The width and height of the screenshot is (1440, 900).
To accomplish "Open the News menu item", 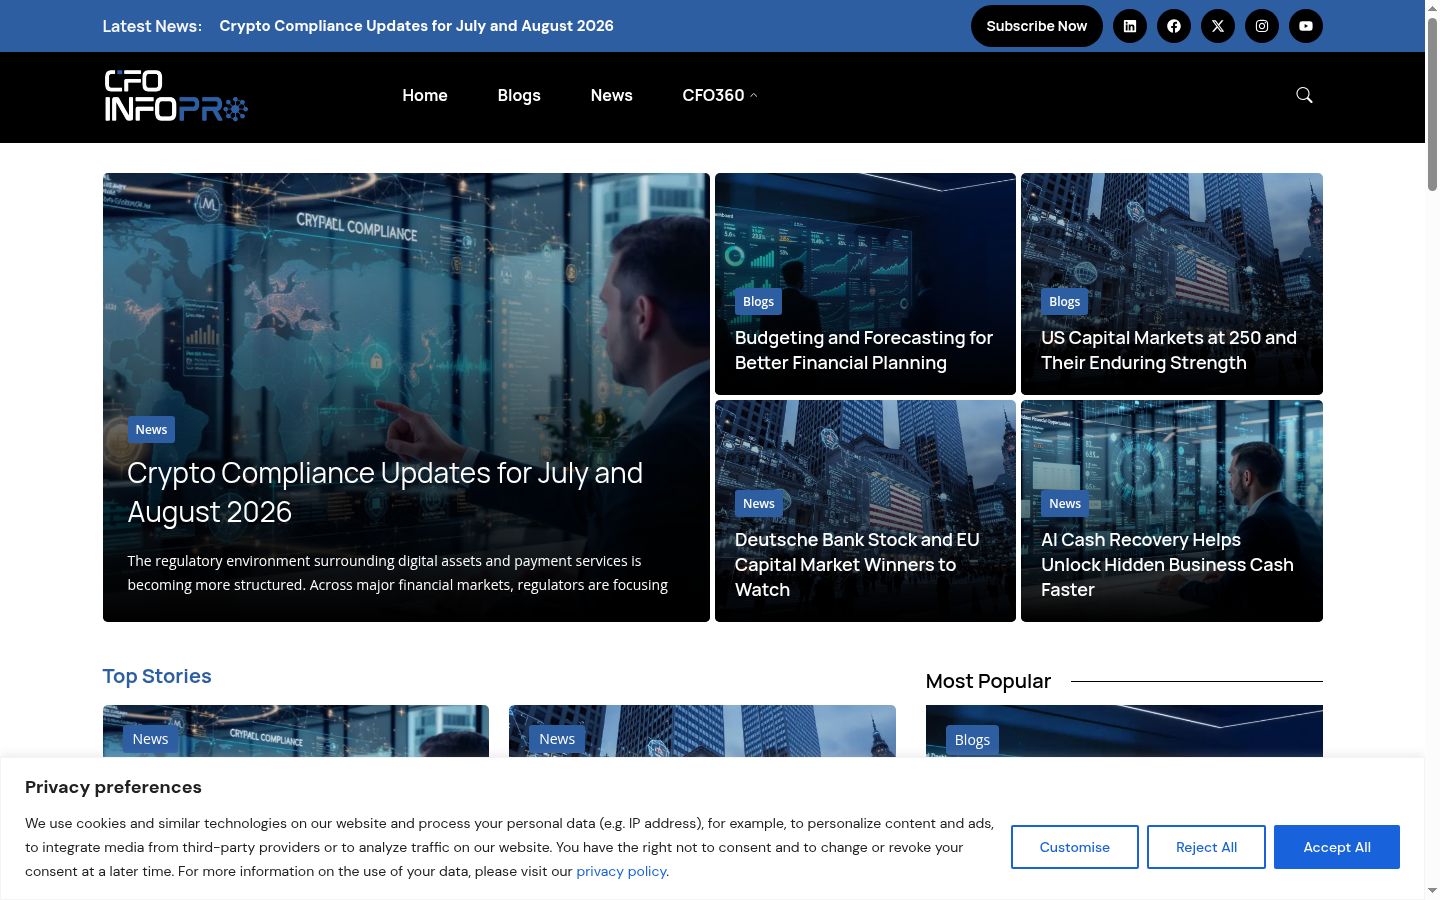I will coord(611,95).
